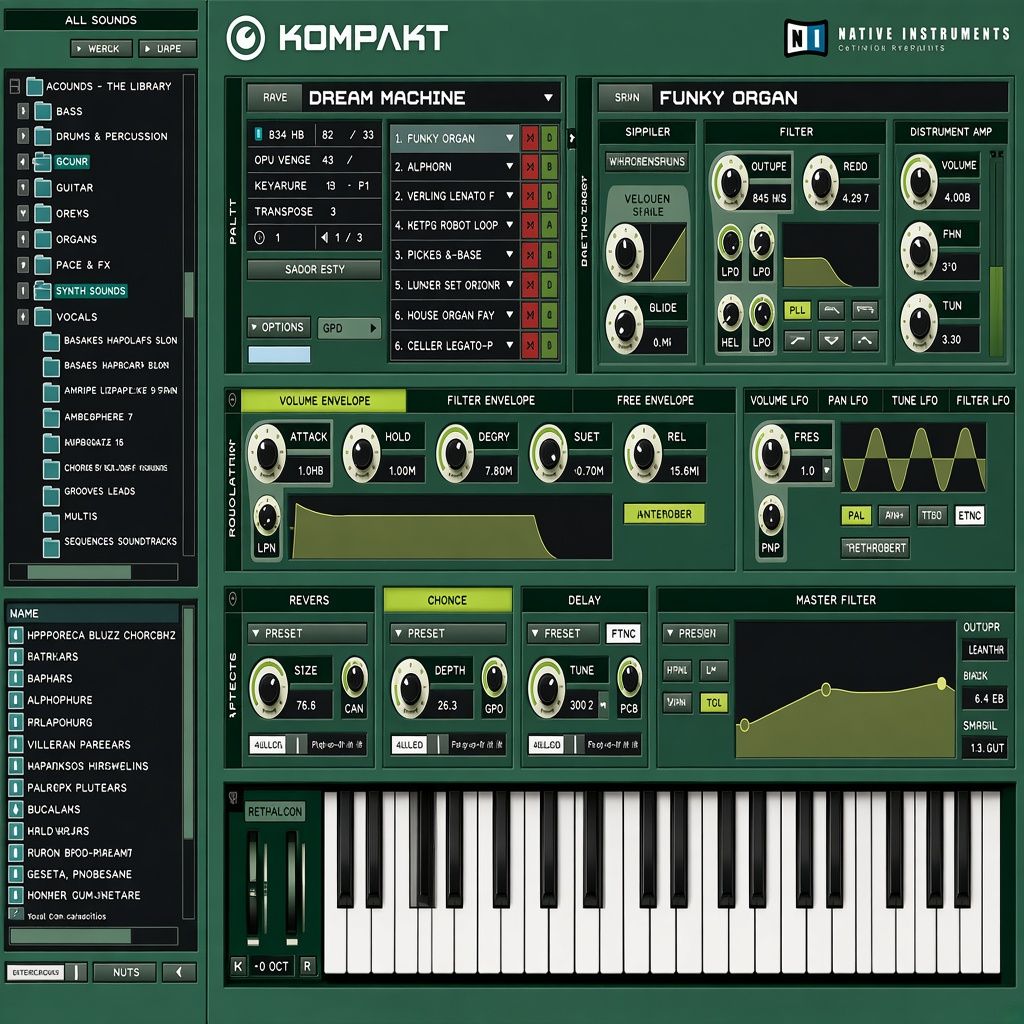Expand the Bass folder in library tree
This screenshot has width=1024, height=1024.
[23, 111]
